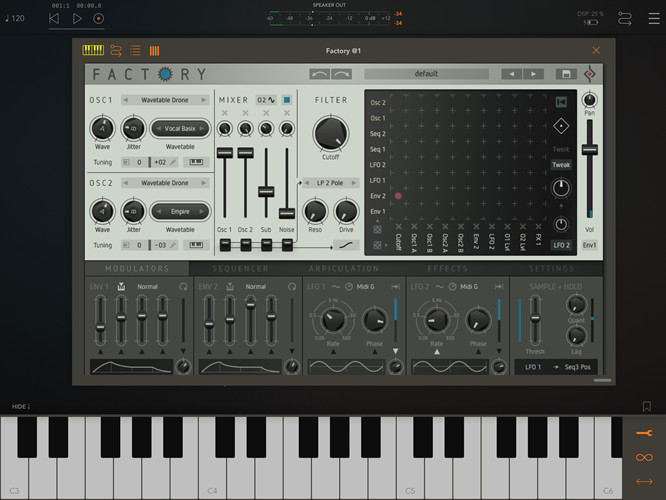The image size is (666, 500).
Task: Open the Mixer 02 waveform selector
Action: coord(266,100)
